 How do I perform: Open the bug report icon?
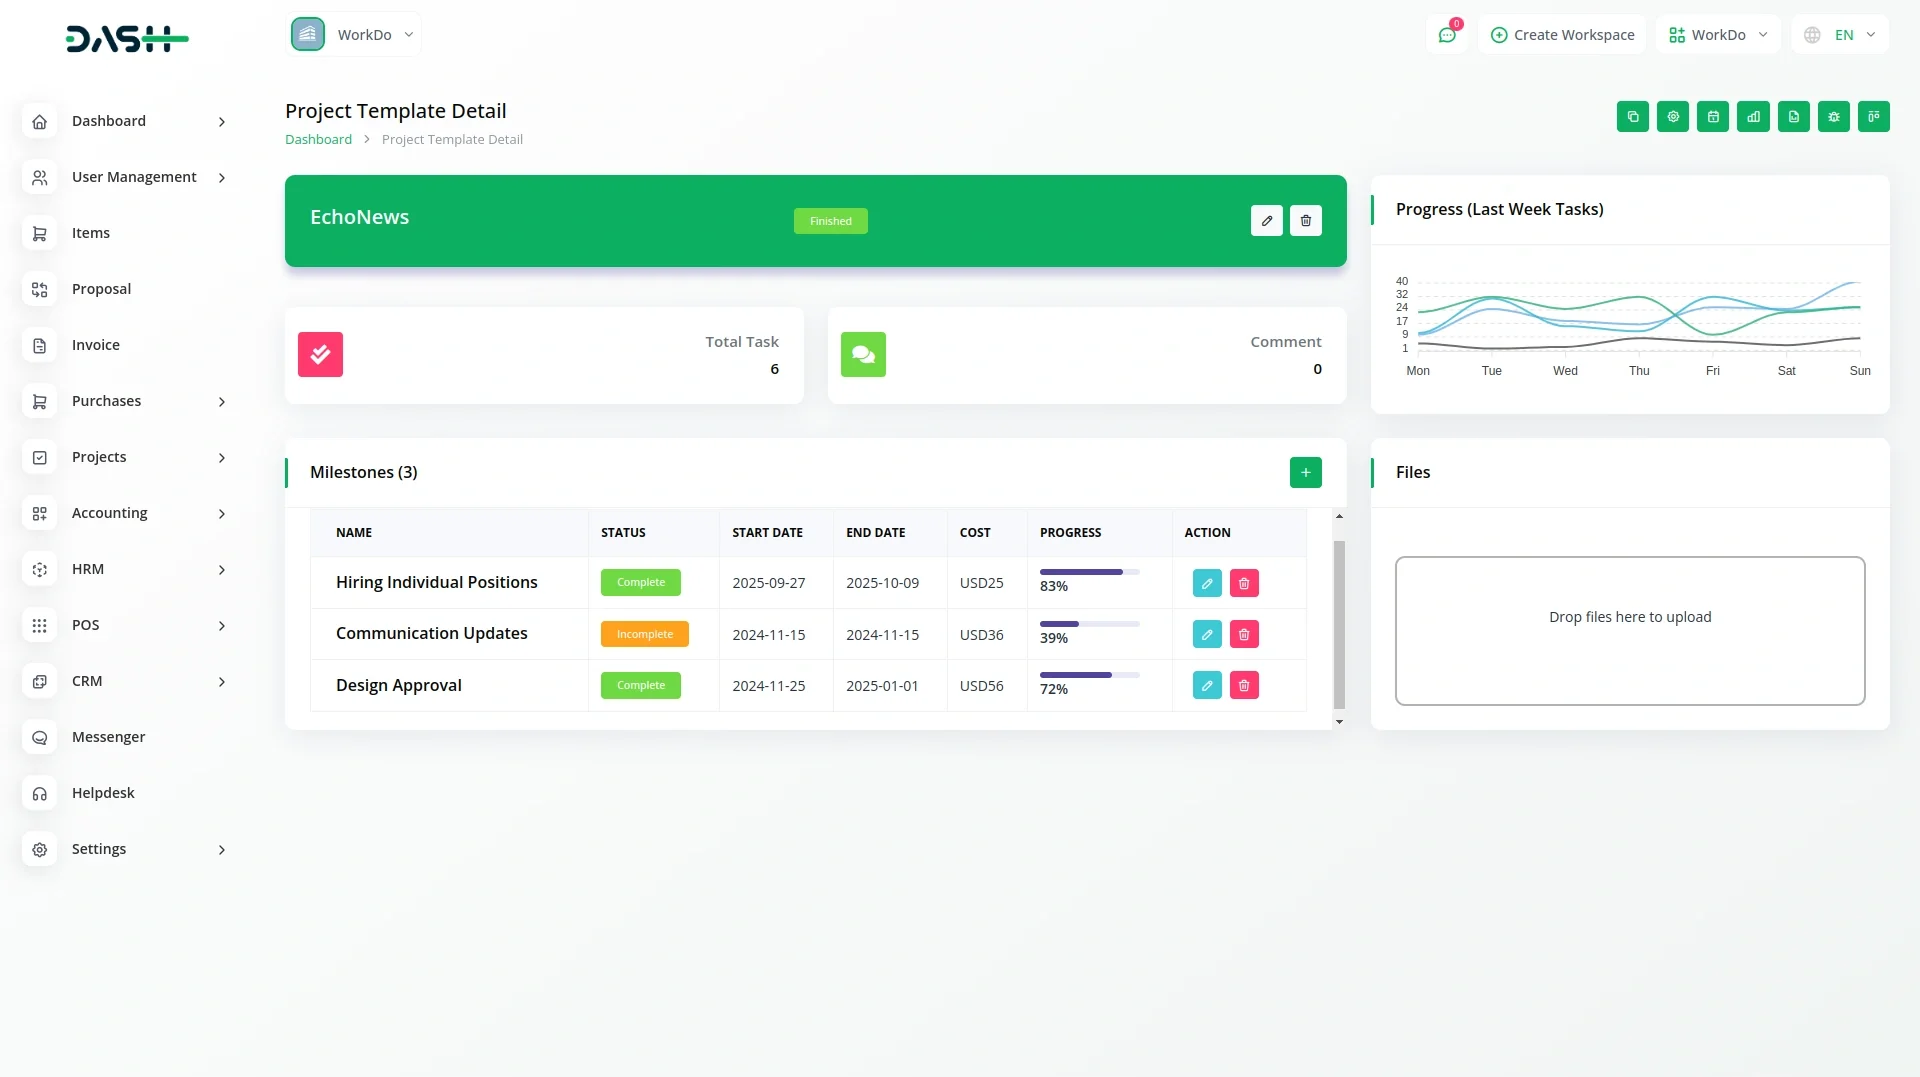pos(1833,117)
